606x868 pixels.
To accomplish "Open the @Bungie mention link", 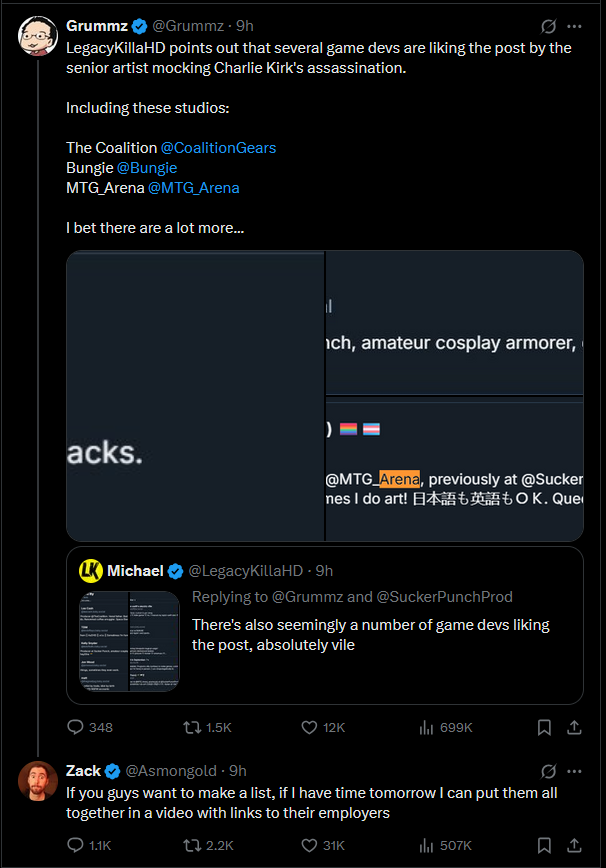I will [x=147, y=168].
